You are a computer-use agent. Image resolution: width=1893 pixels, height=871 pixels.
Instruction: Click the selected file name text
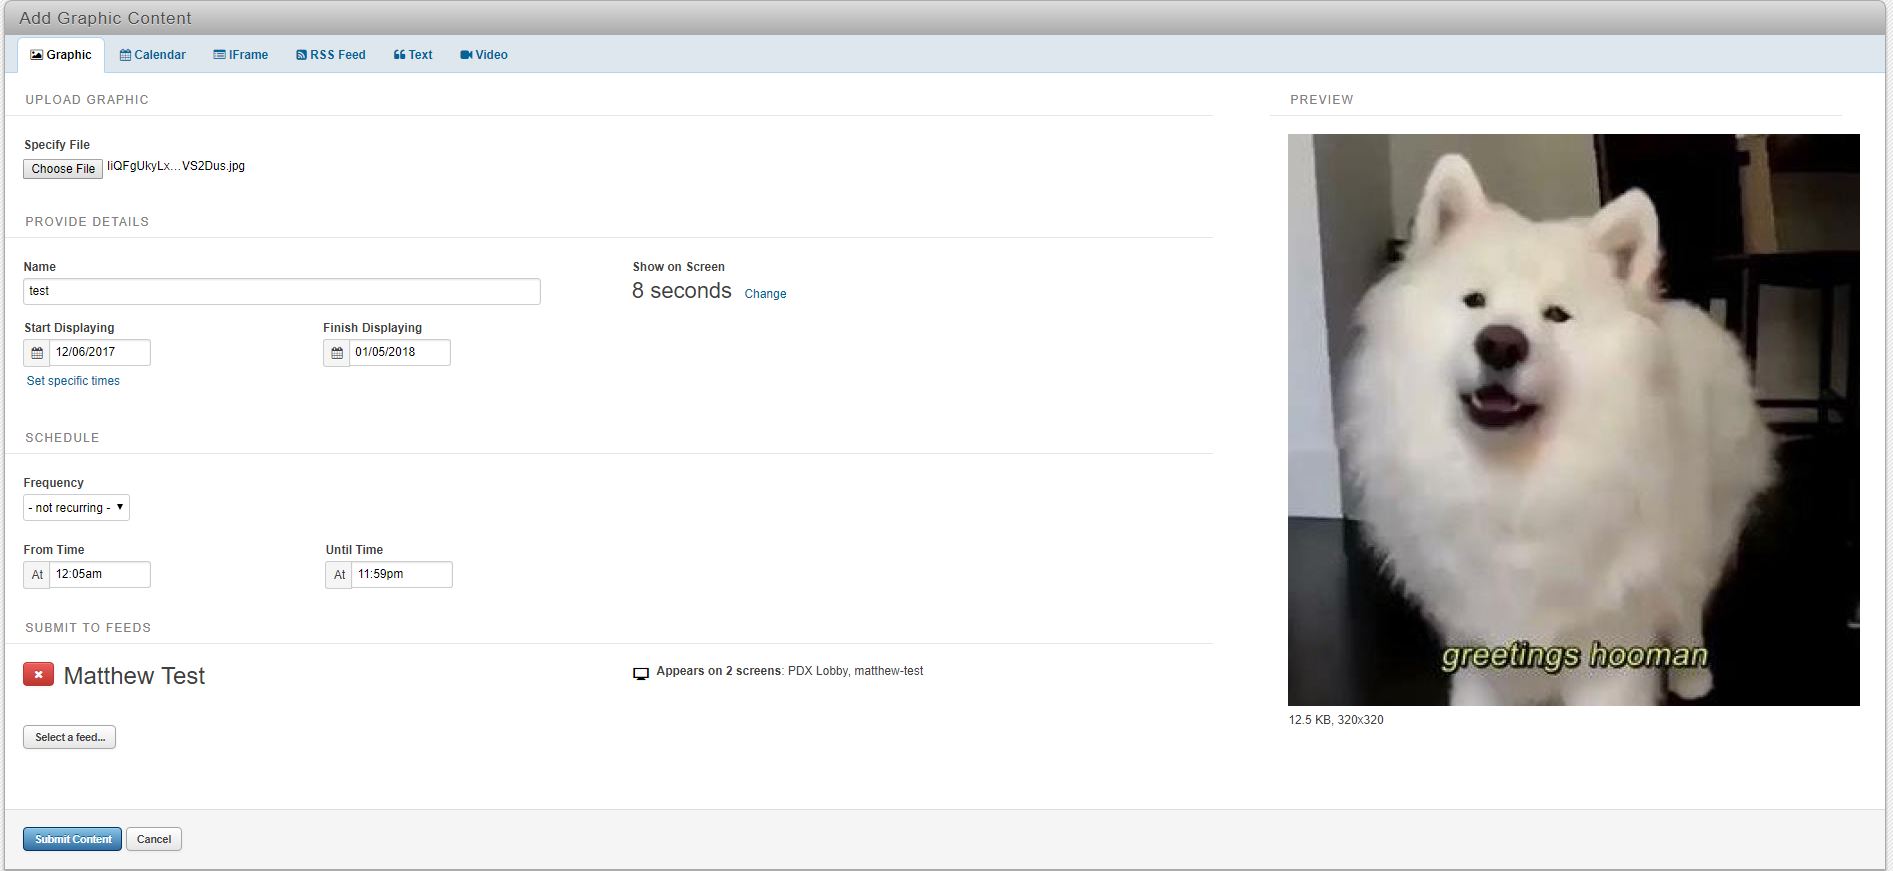click(x=176, y=166)
